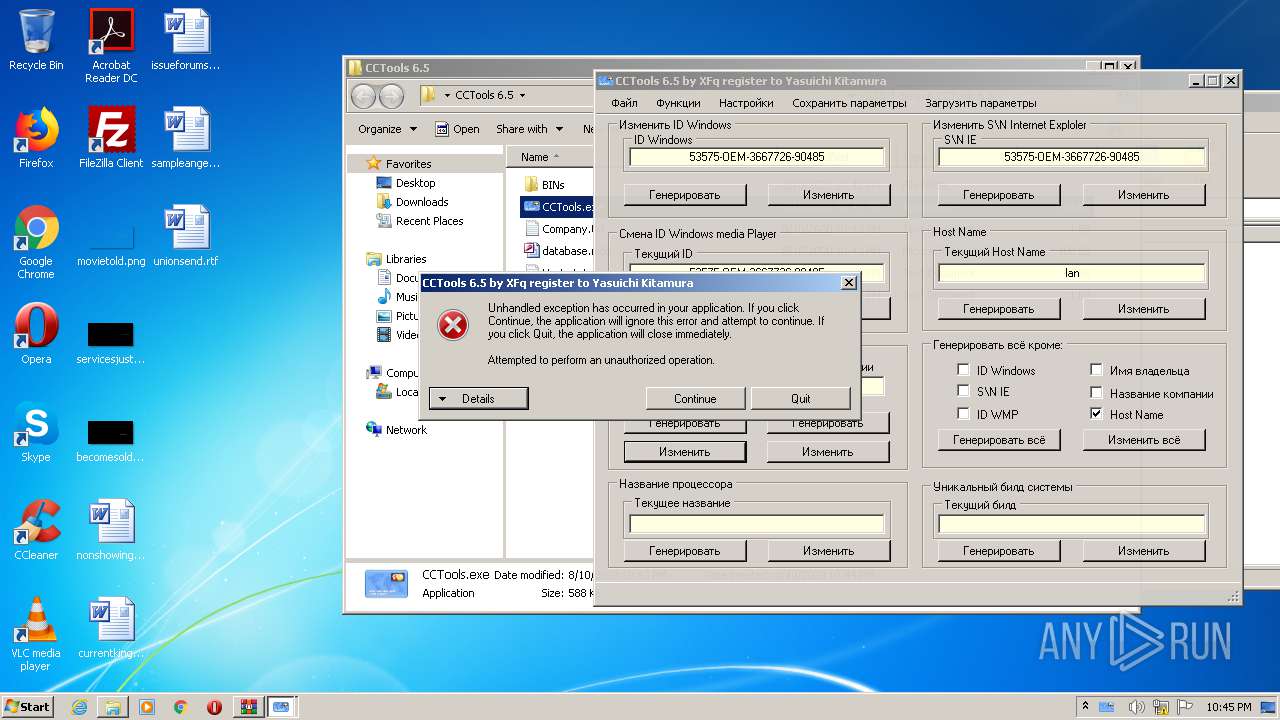
Task: Open Файл menu
Action: (x=624, y=103)
